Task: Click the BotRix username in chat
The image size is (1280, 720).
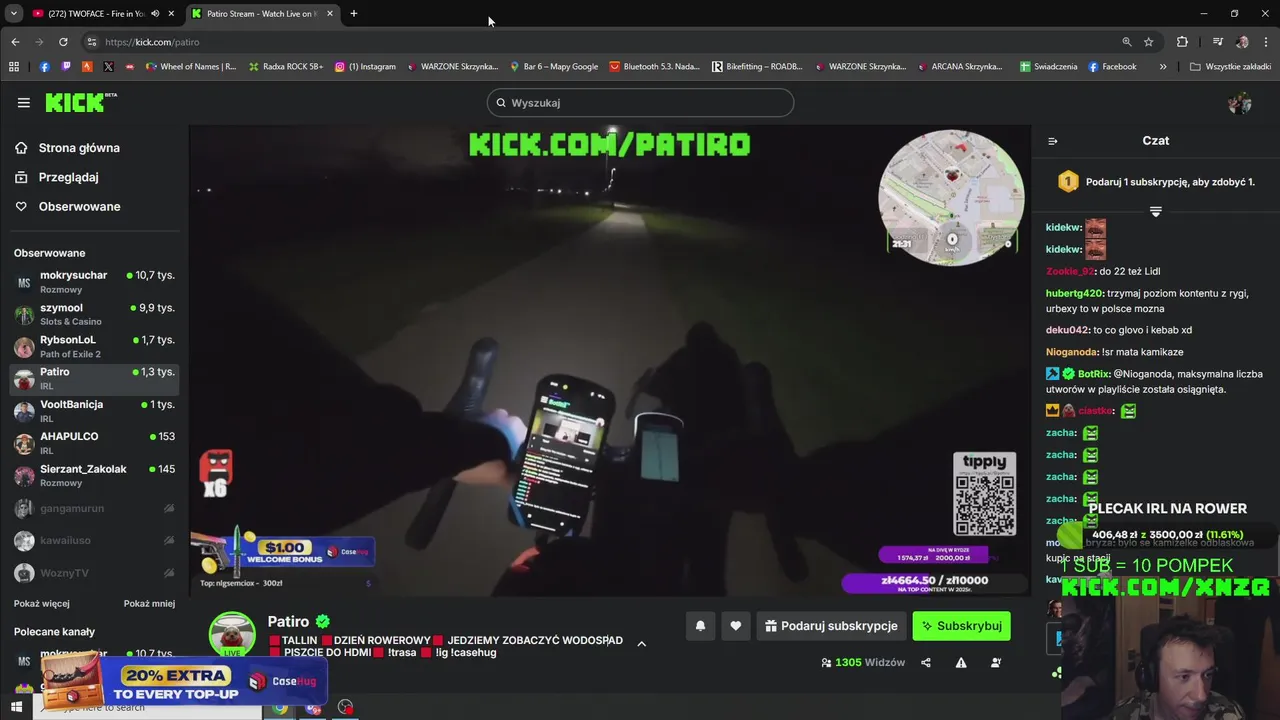Action: coord(1093,374)
